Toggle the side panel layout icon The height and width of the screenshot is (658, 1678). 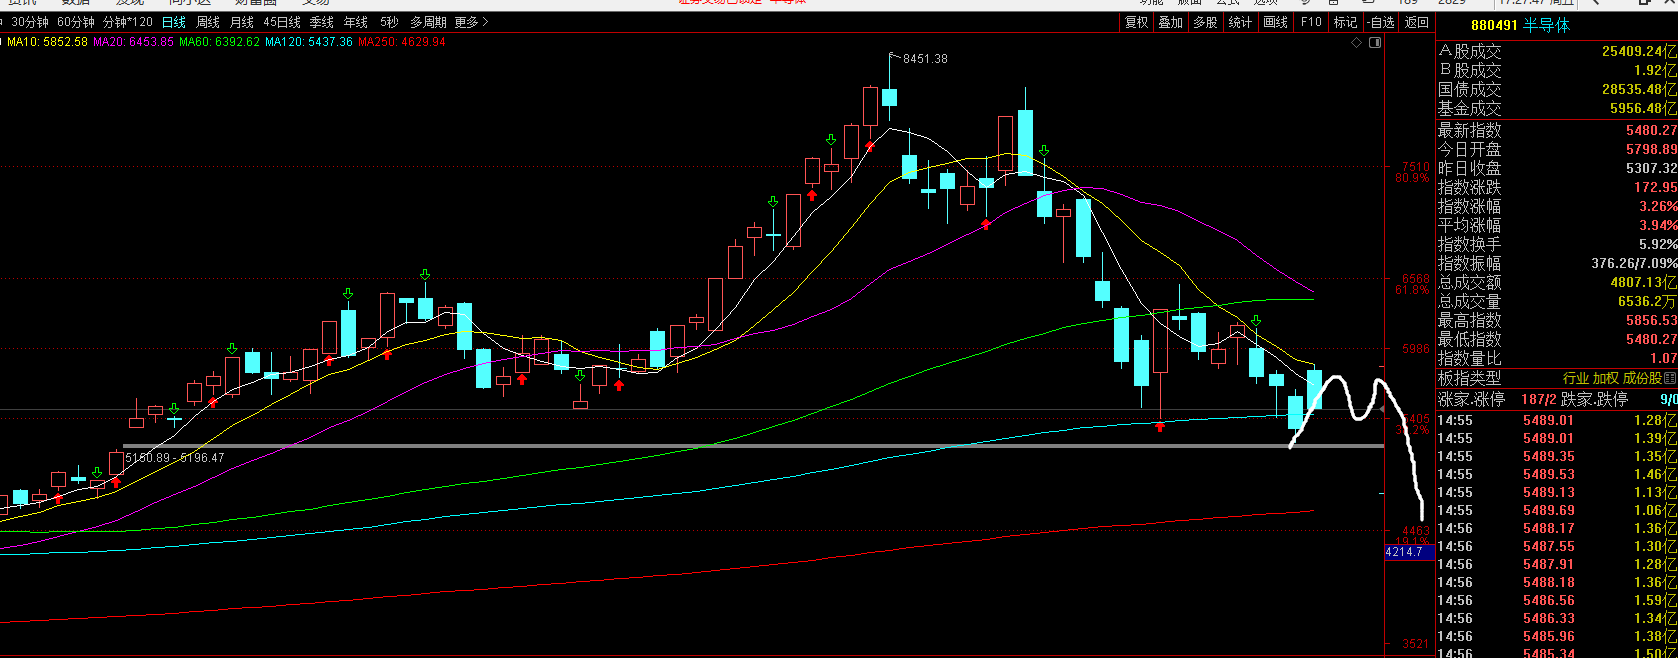[1375, 42]
